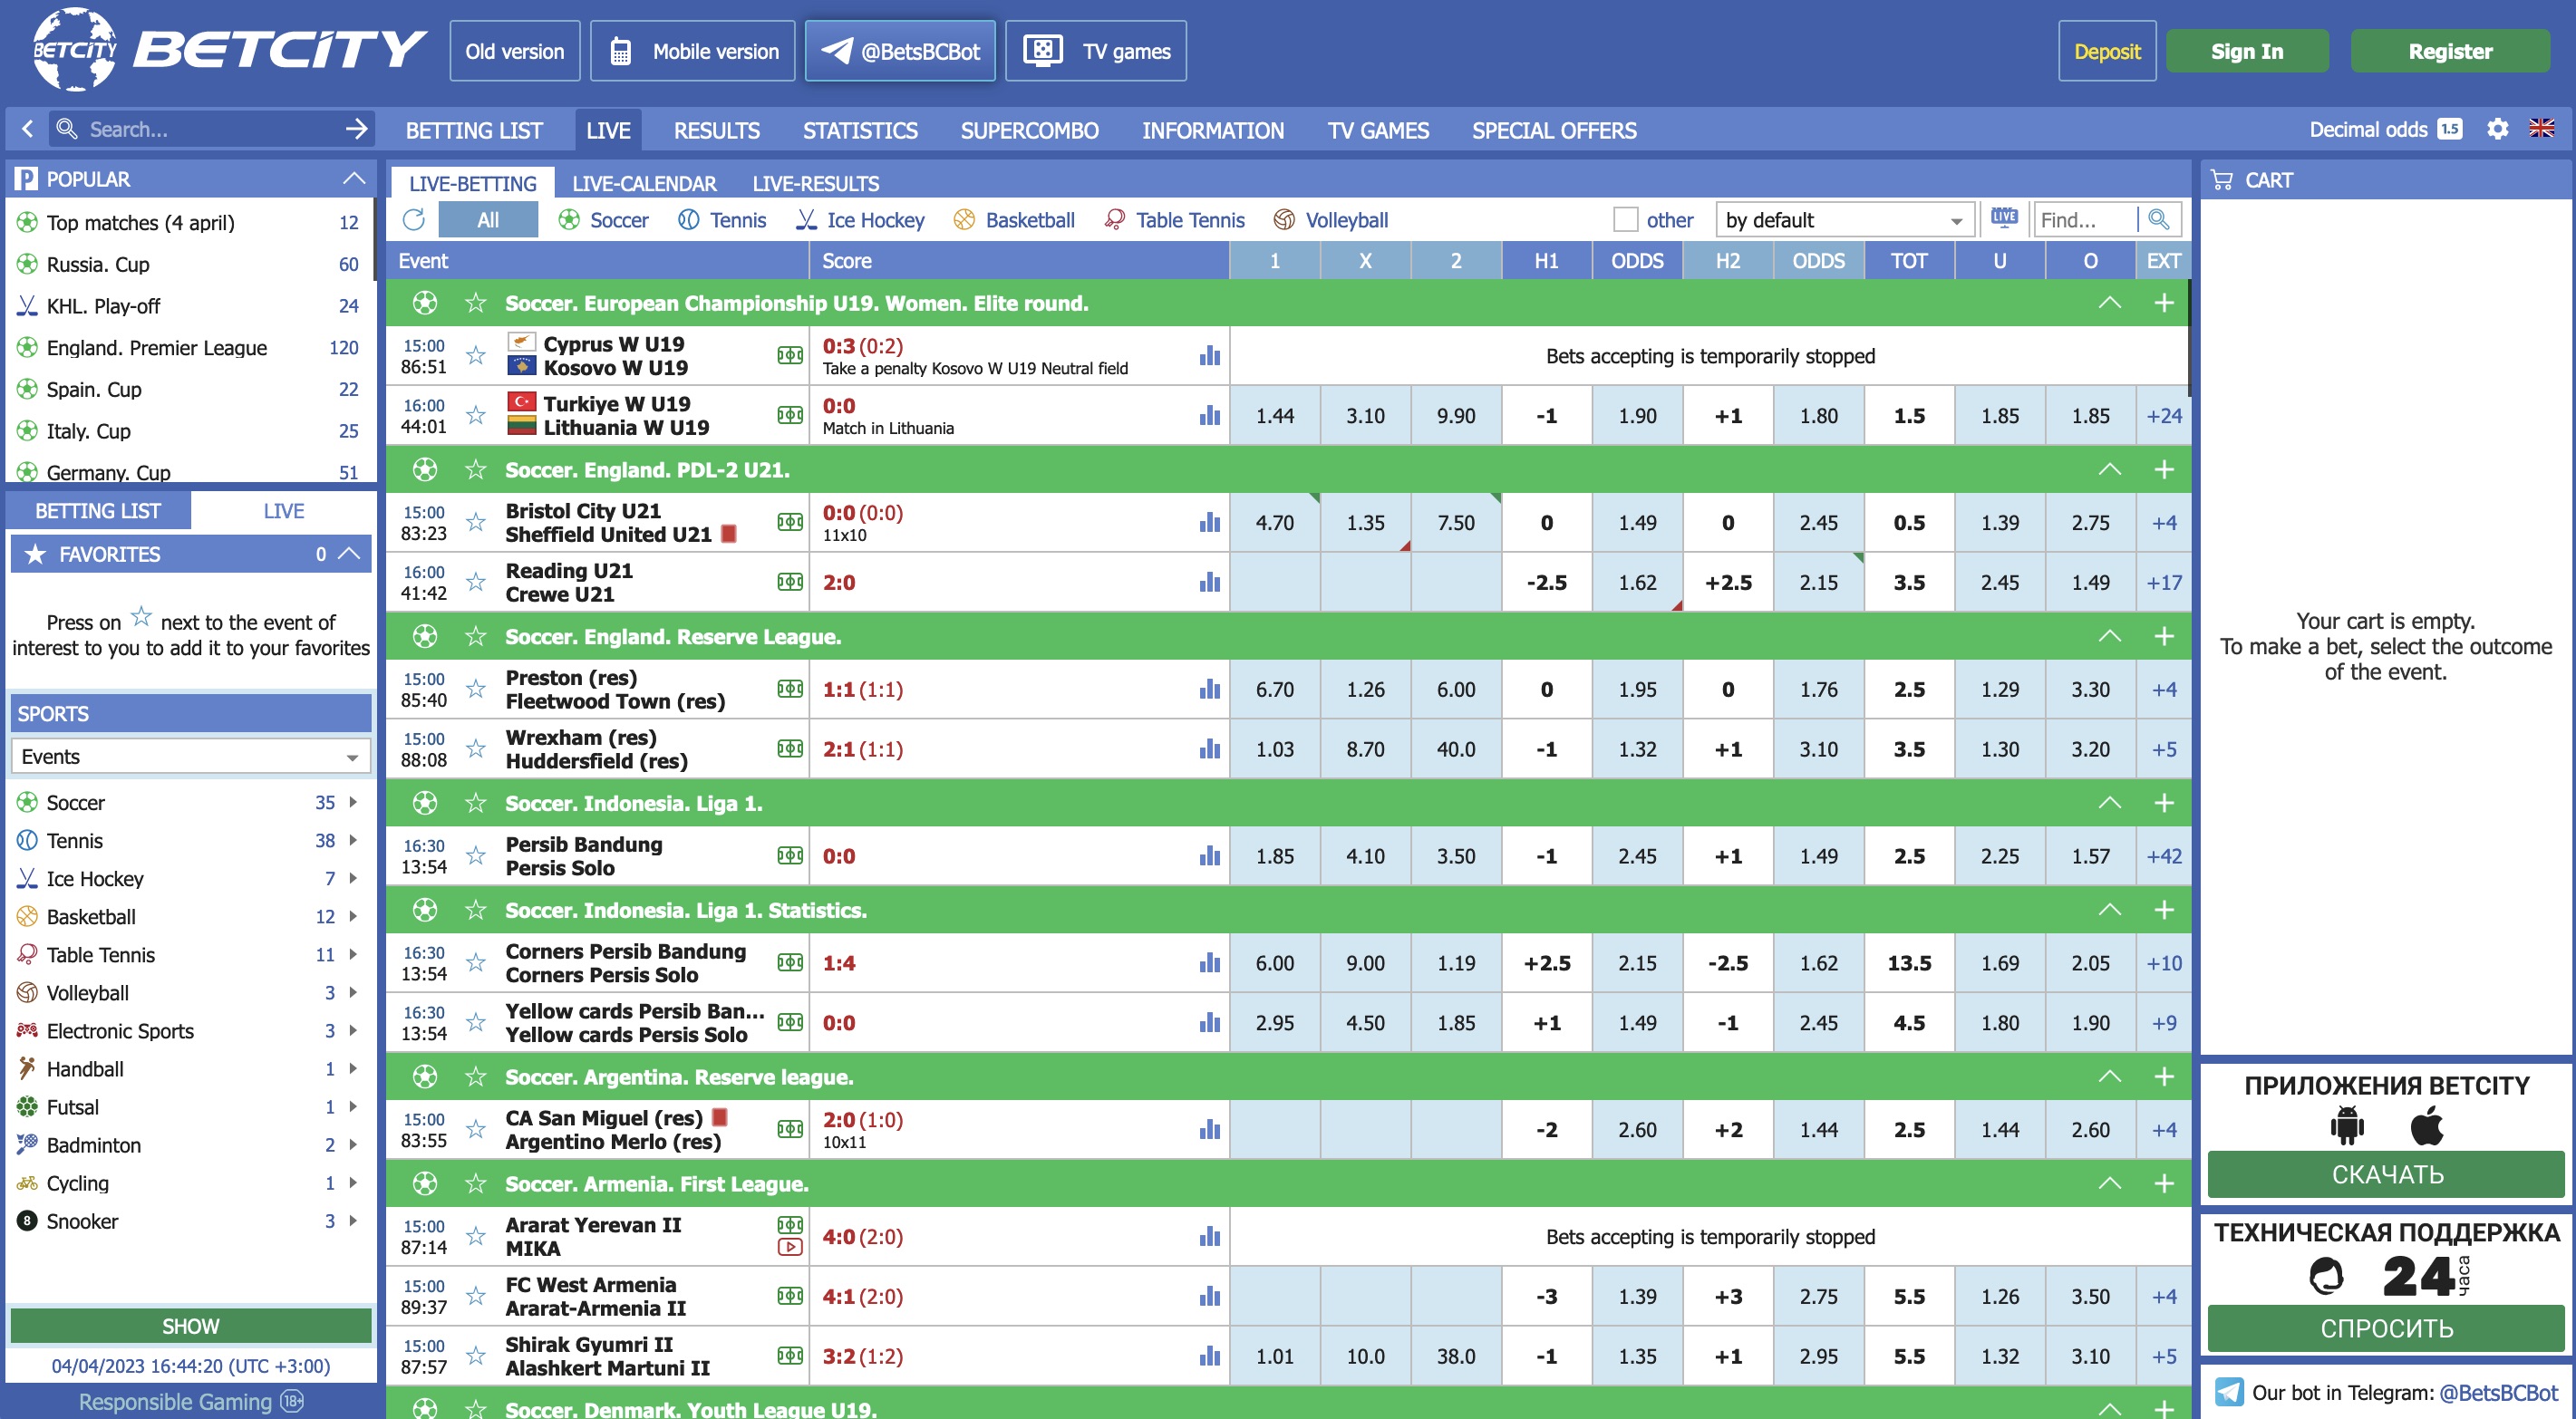This screenshot has height=1419, width=2576.
Task: Click the refresh live events icon
Action: pos(414,219)
